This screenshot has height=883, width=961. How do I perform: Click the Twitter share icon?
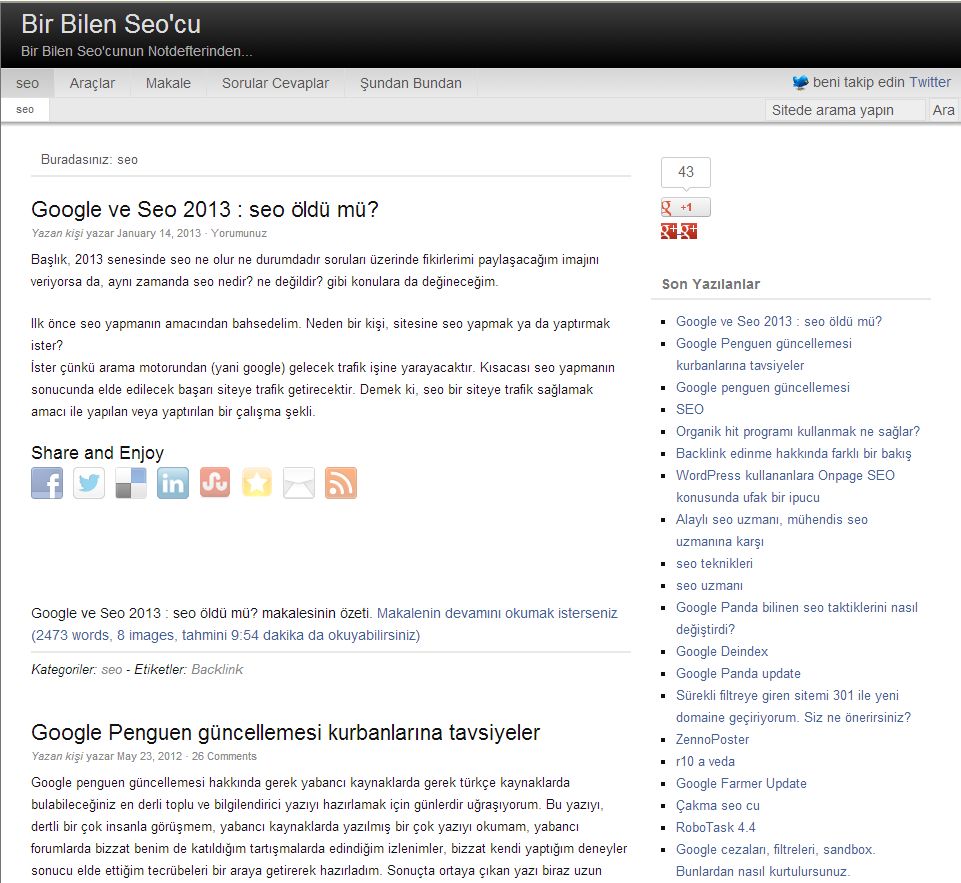click(89, 483)
